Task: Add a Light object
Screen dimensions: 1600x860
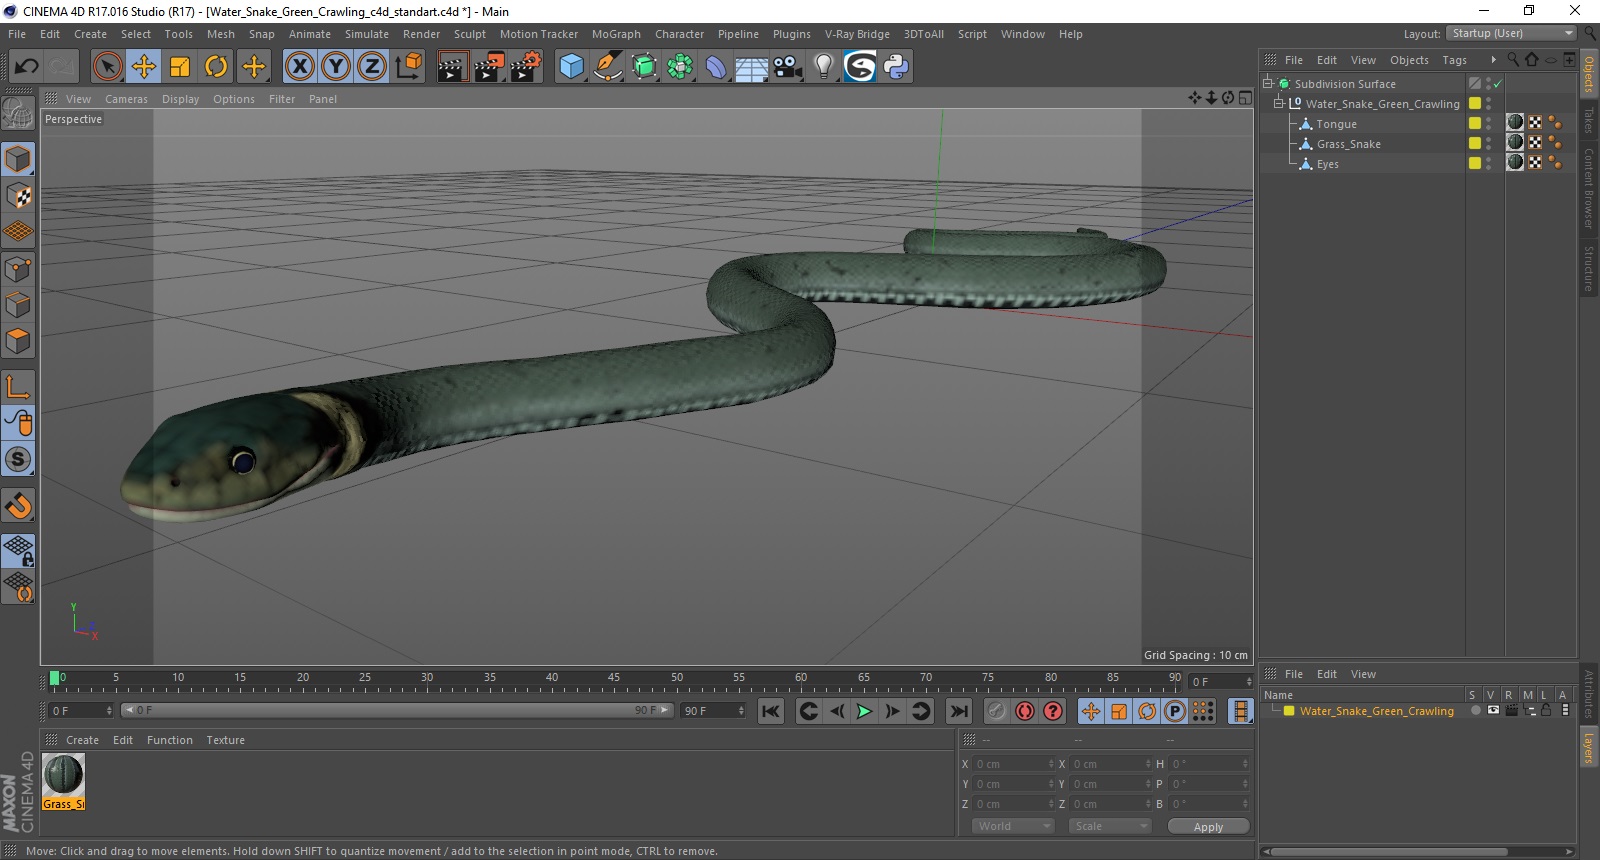Action: click(x=824, y=67)
